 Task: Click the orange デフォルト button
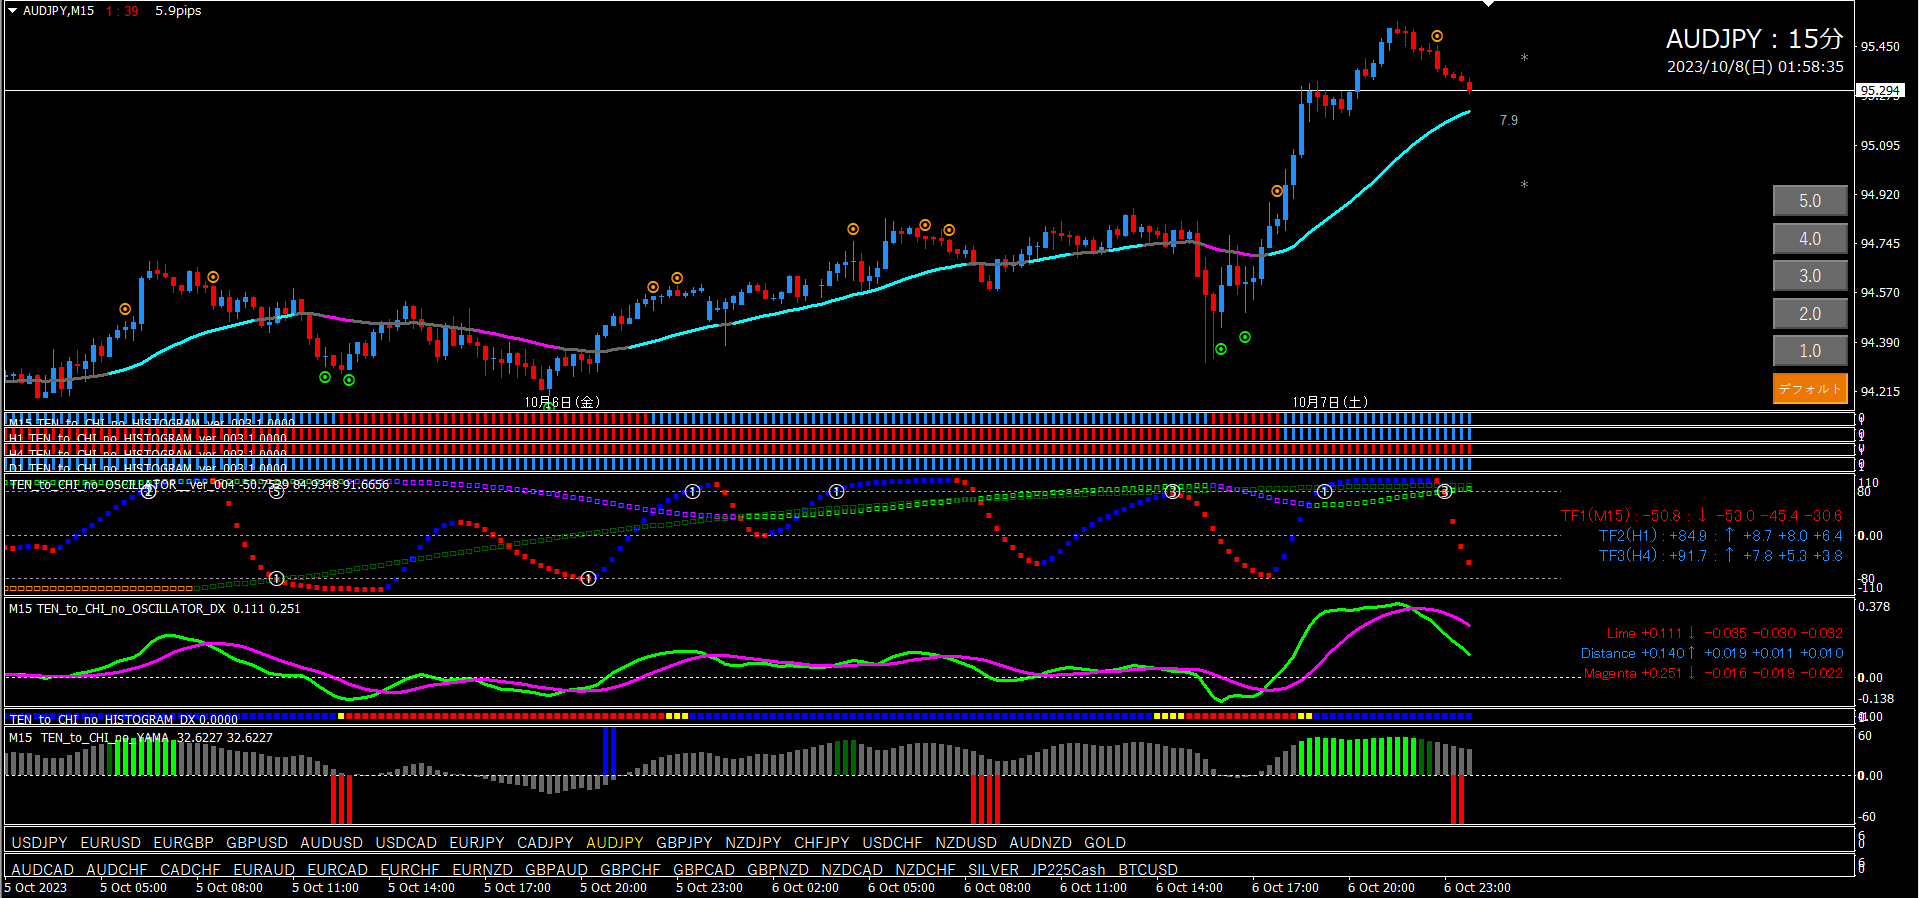point(1810,389)
